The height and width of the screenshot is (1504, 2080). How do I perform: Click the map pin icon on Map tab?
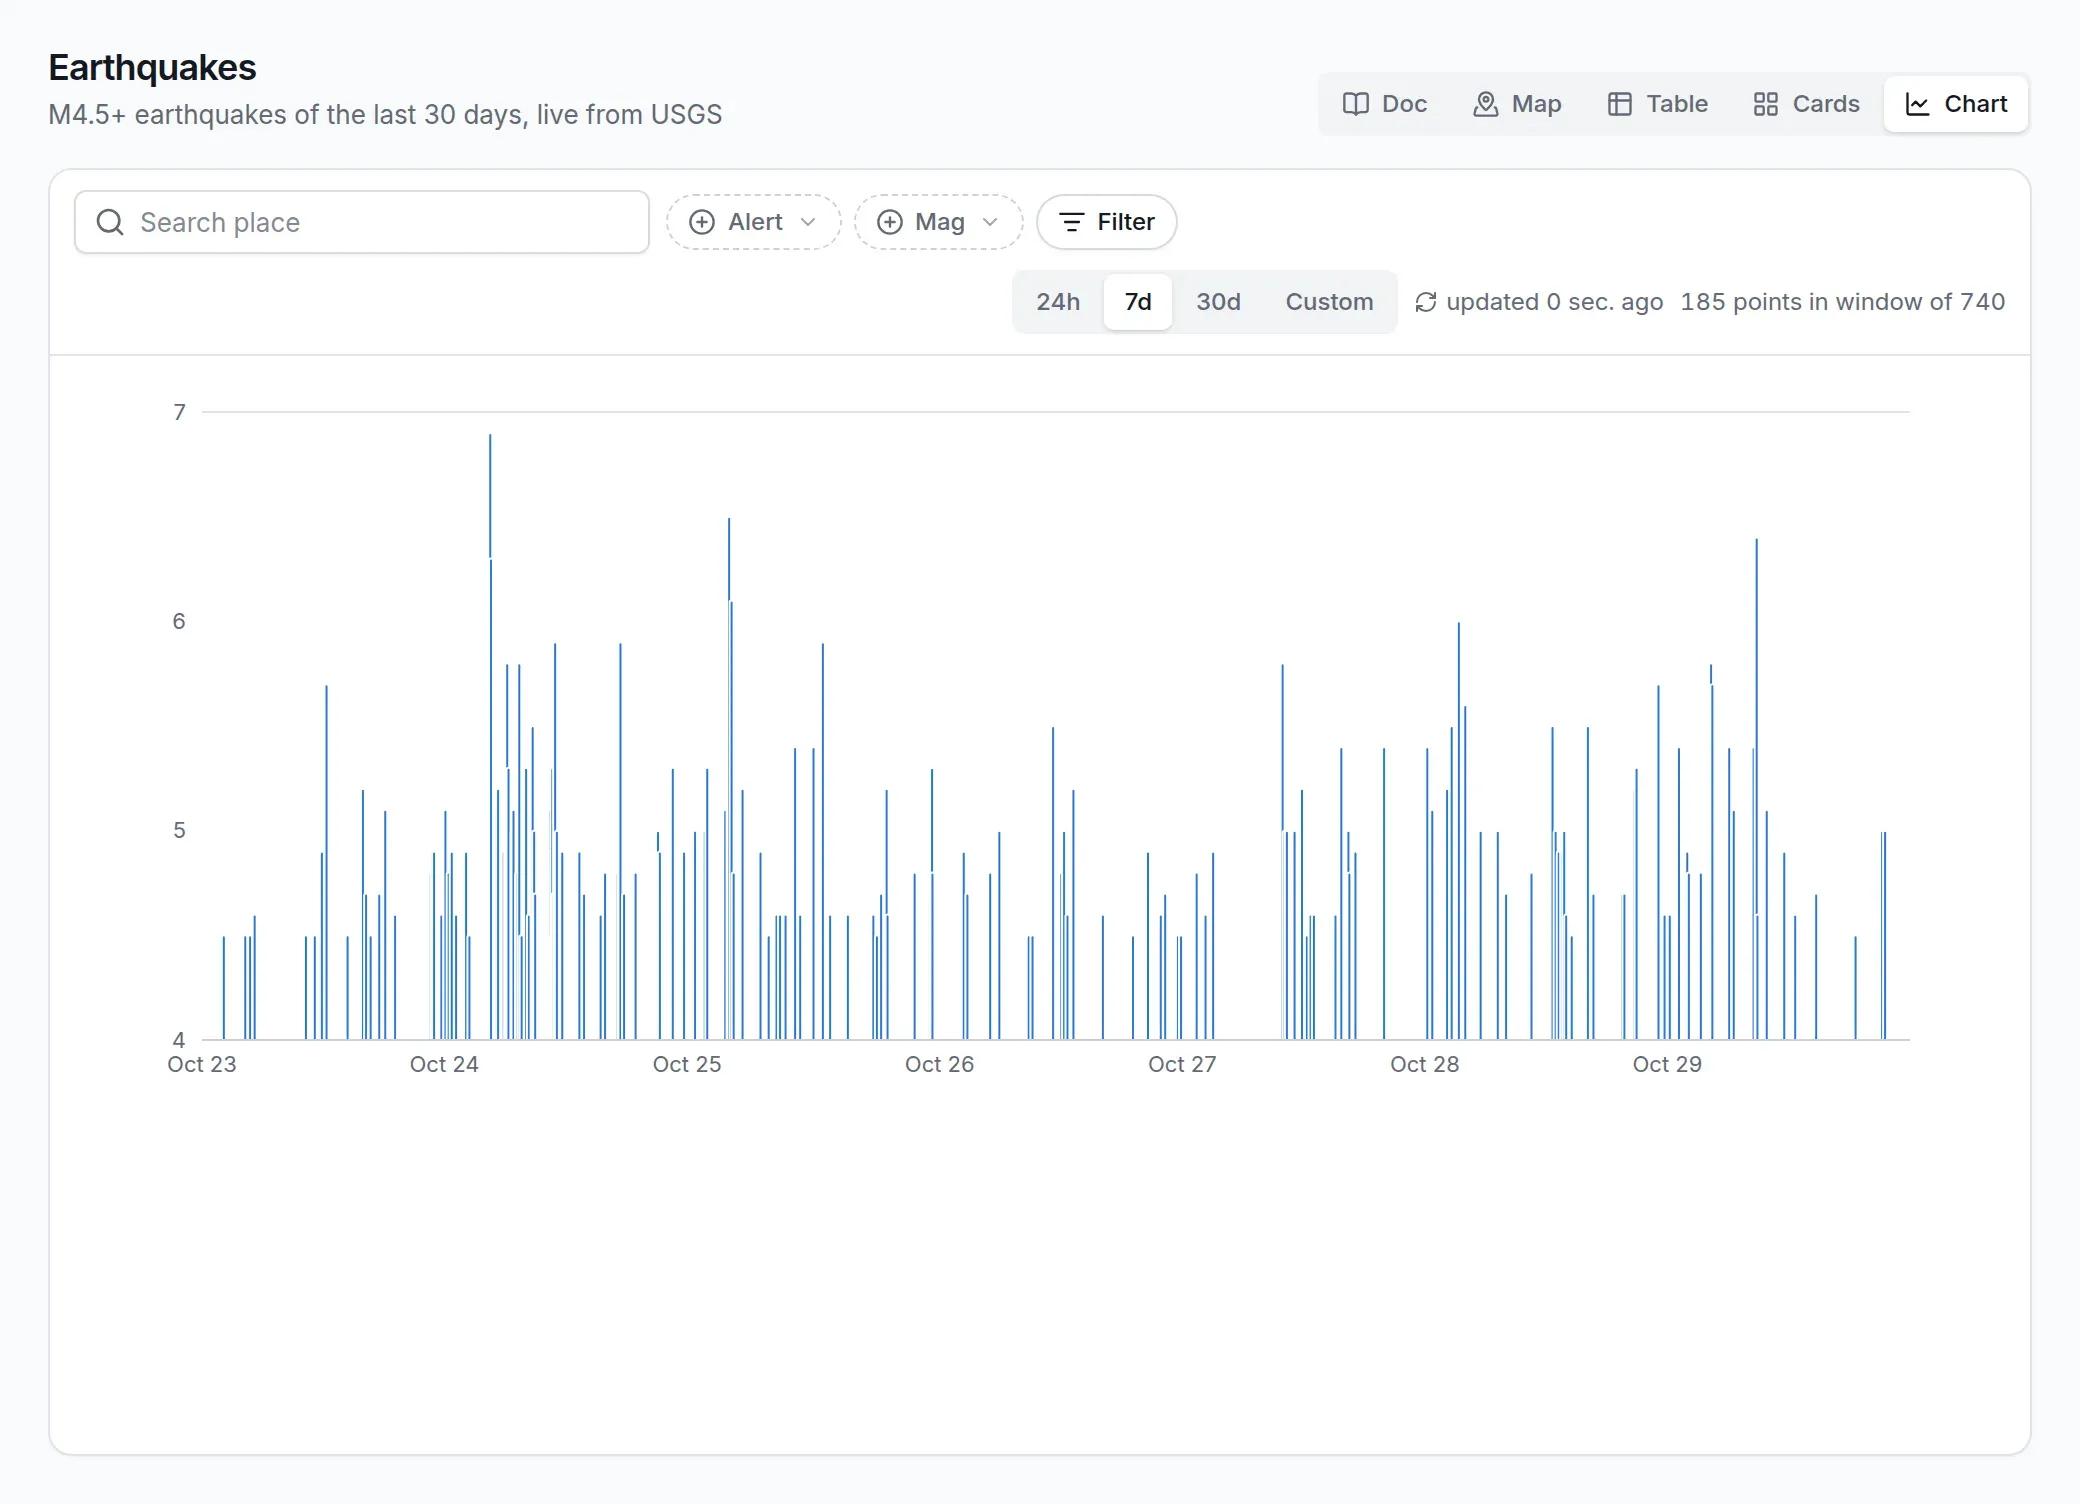coord(1486,104)
